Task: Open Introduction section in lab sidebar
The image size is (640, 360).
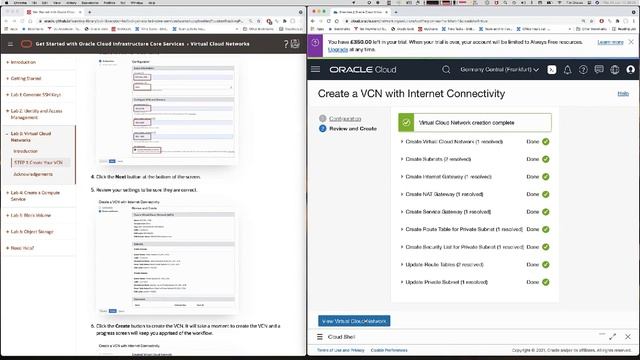Action: coord(23,62)
